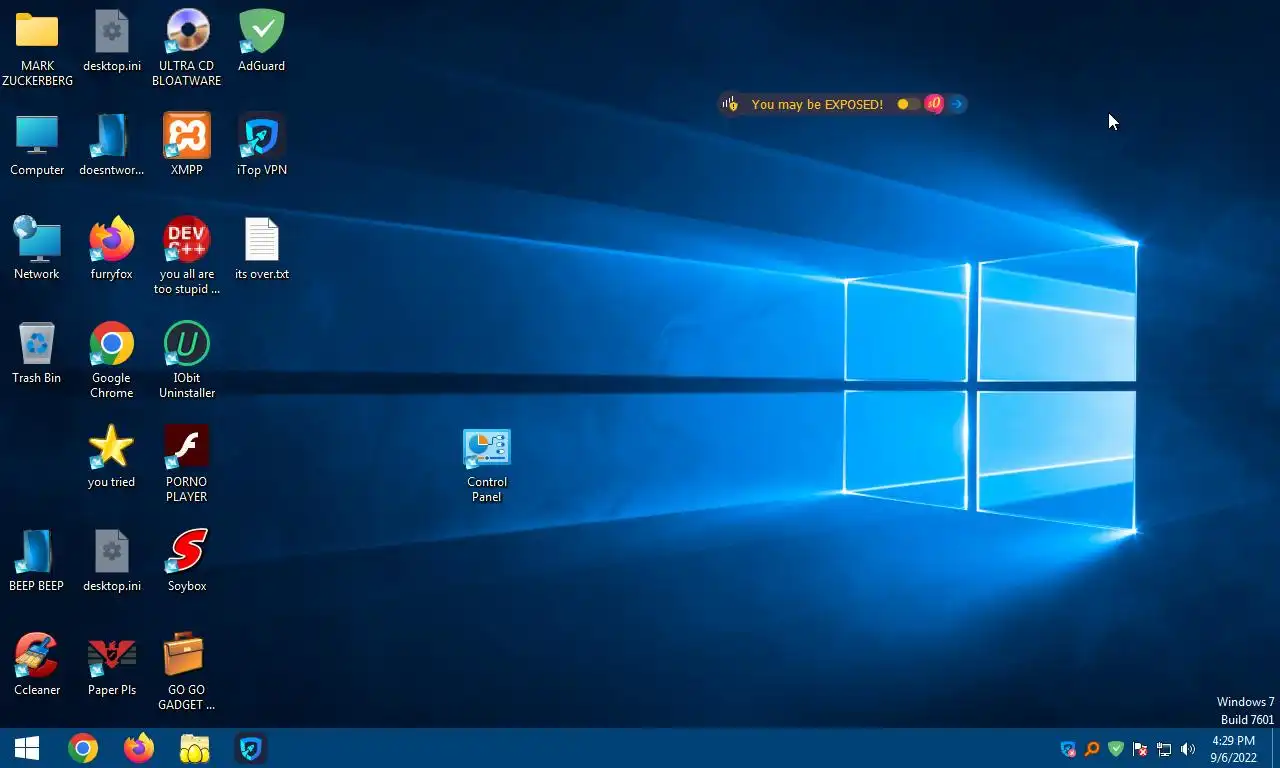Open the iTop VPN tray icon

click(x=1068, y=749)
